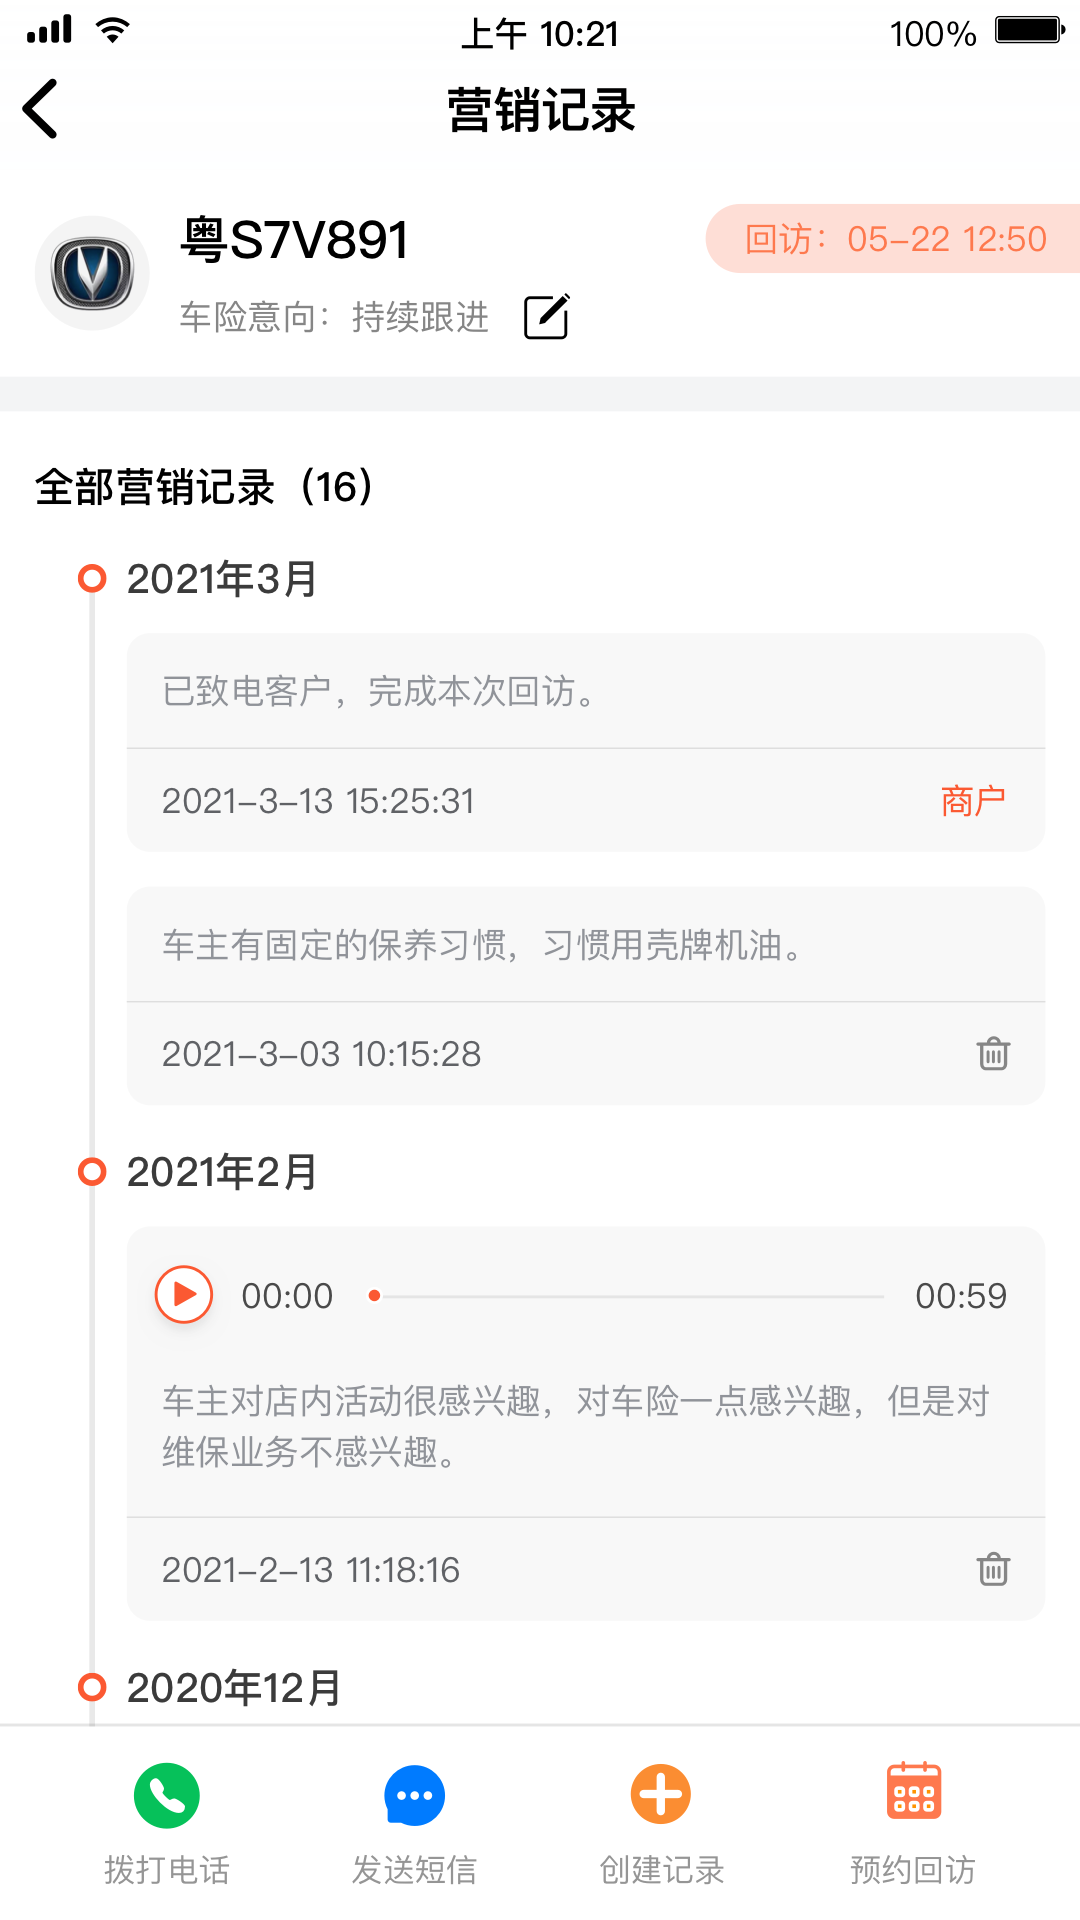Tap the 2020年12月 timeline marker

(x=92, y=1687)
